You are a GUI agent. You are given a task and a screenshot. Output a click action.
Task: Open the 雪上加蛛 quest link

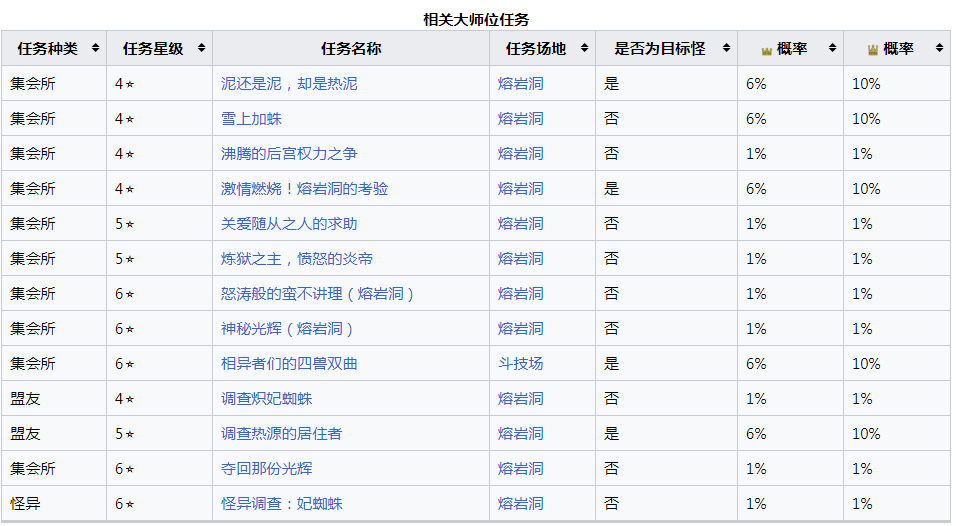[x=251, y=119]
